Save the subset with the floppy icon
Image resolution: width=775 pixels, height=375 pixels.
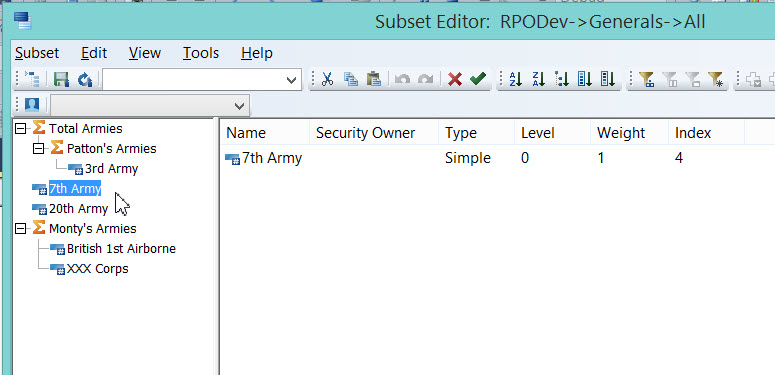pos(61,79)
